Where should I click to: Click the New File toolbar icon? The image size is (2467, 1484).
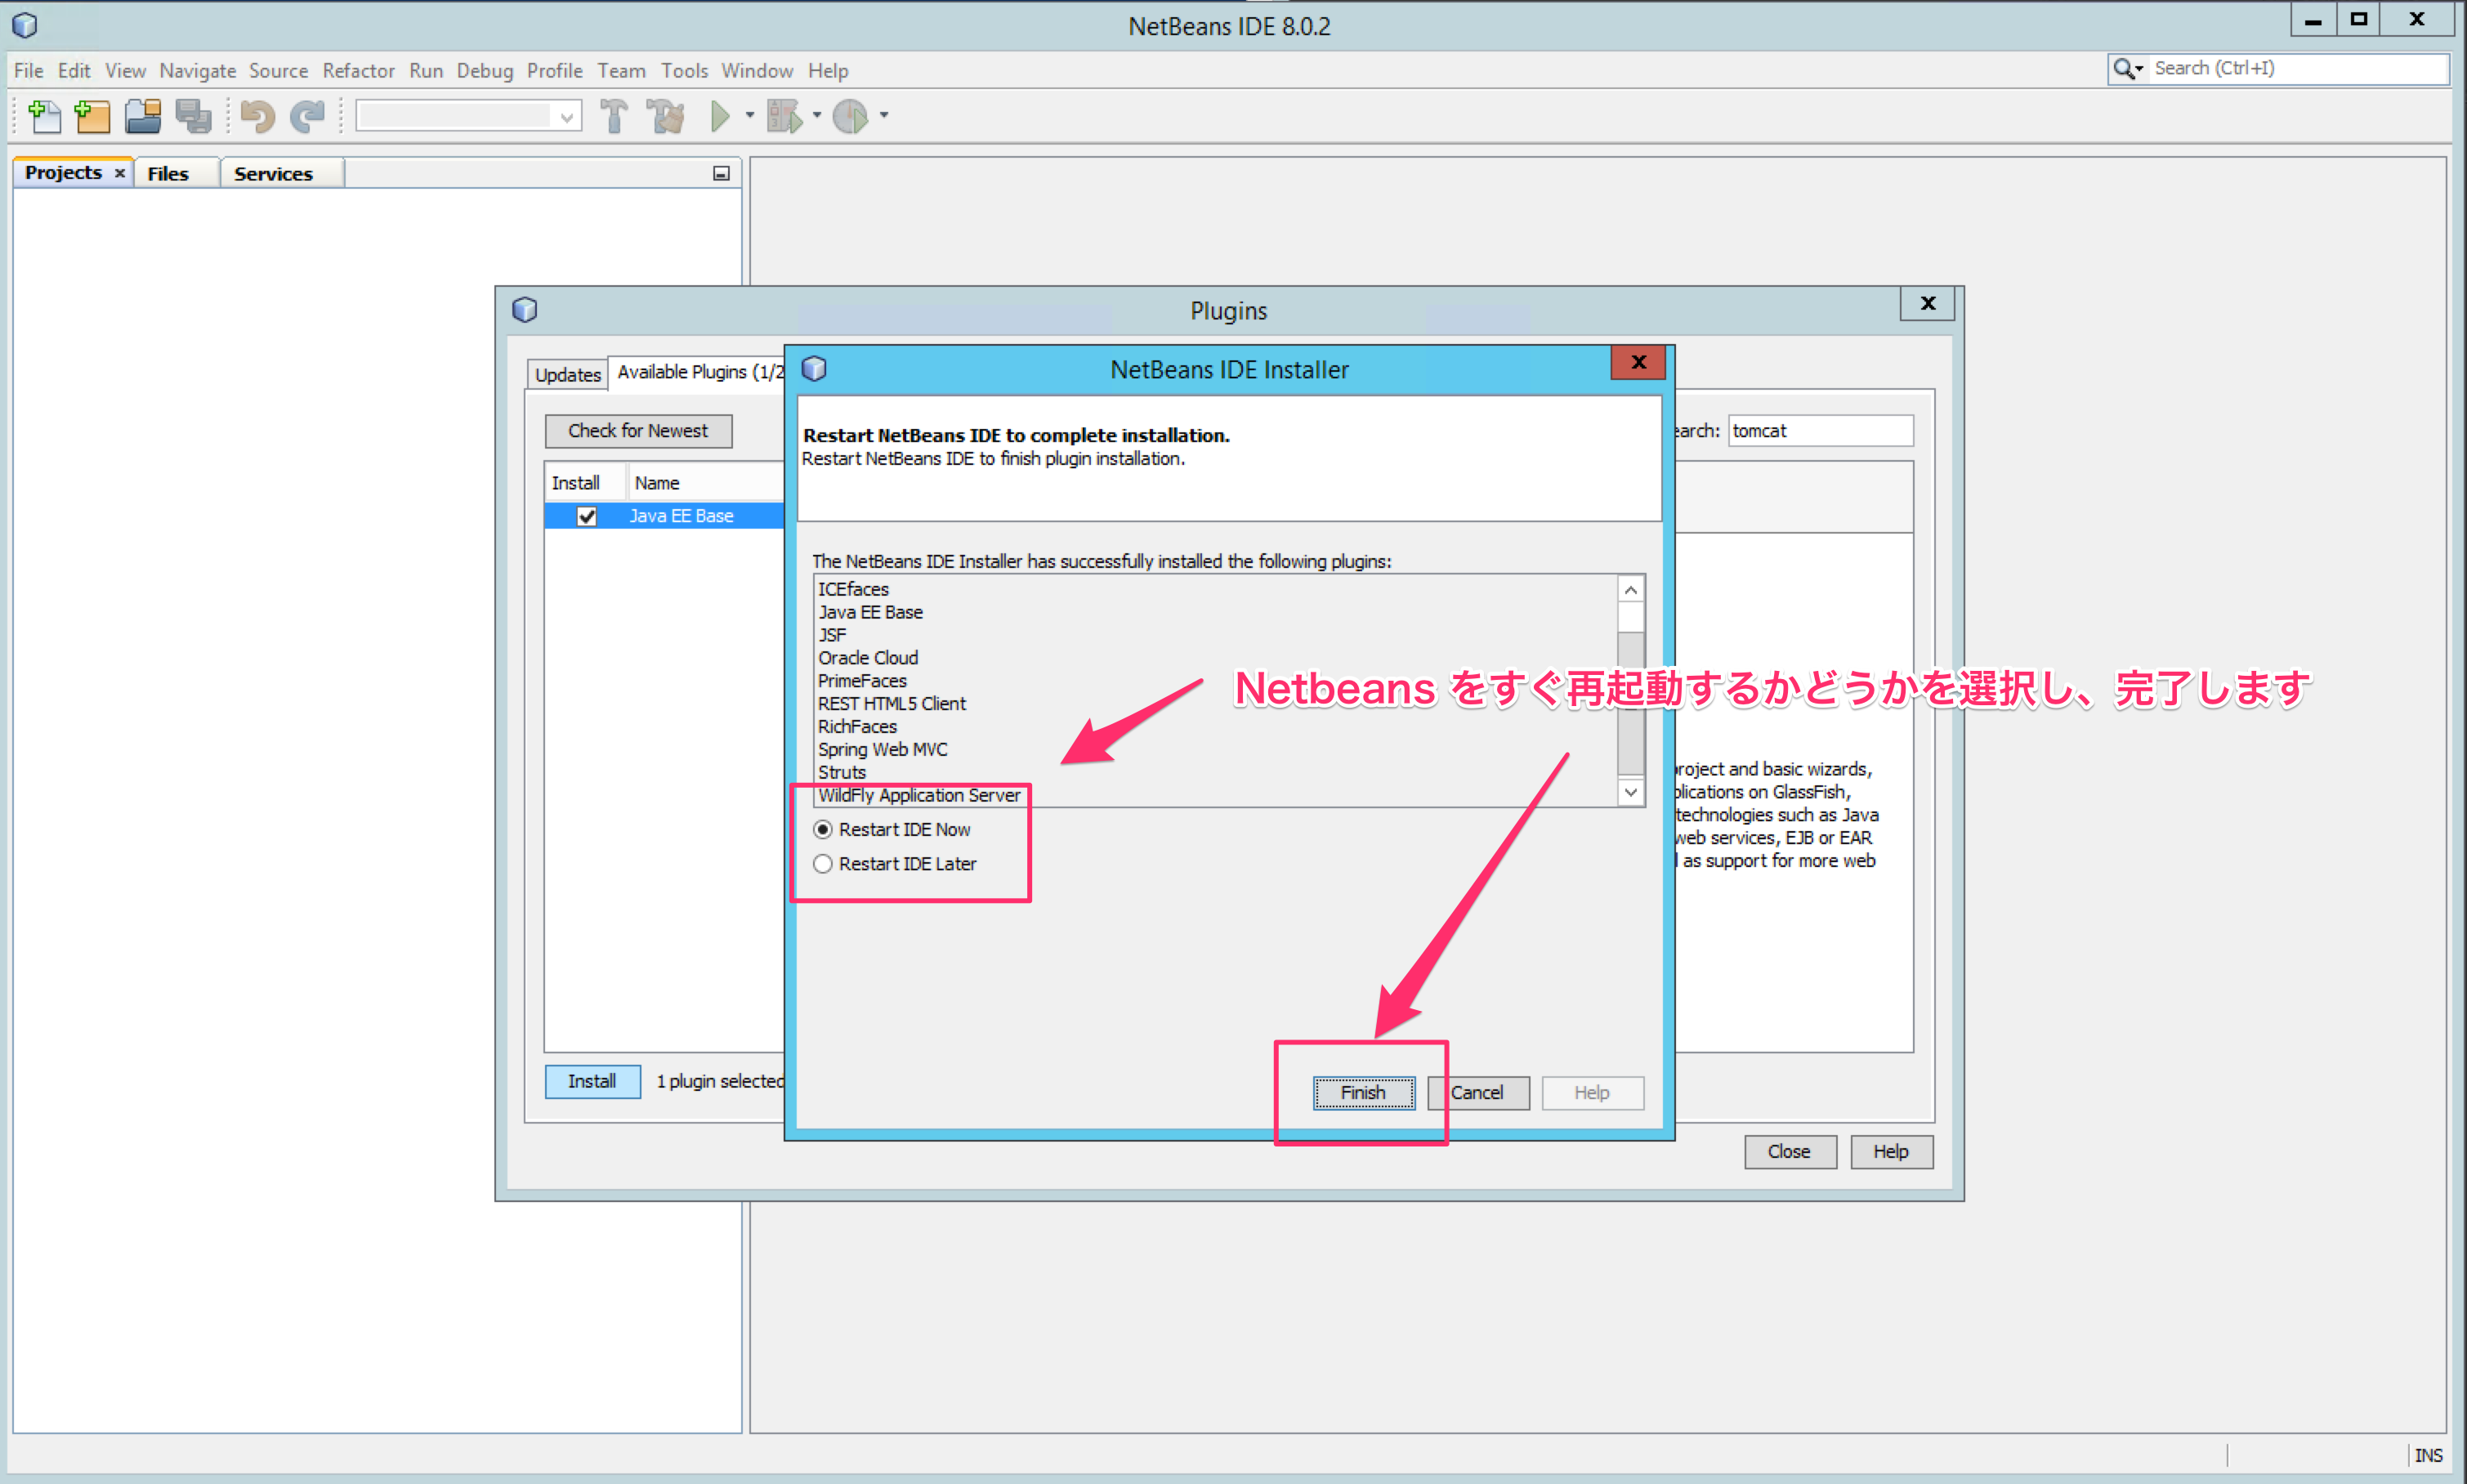point(45,116)
